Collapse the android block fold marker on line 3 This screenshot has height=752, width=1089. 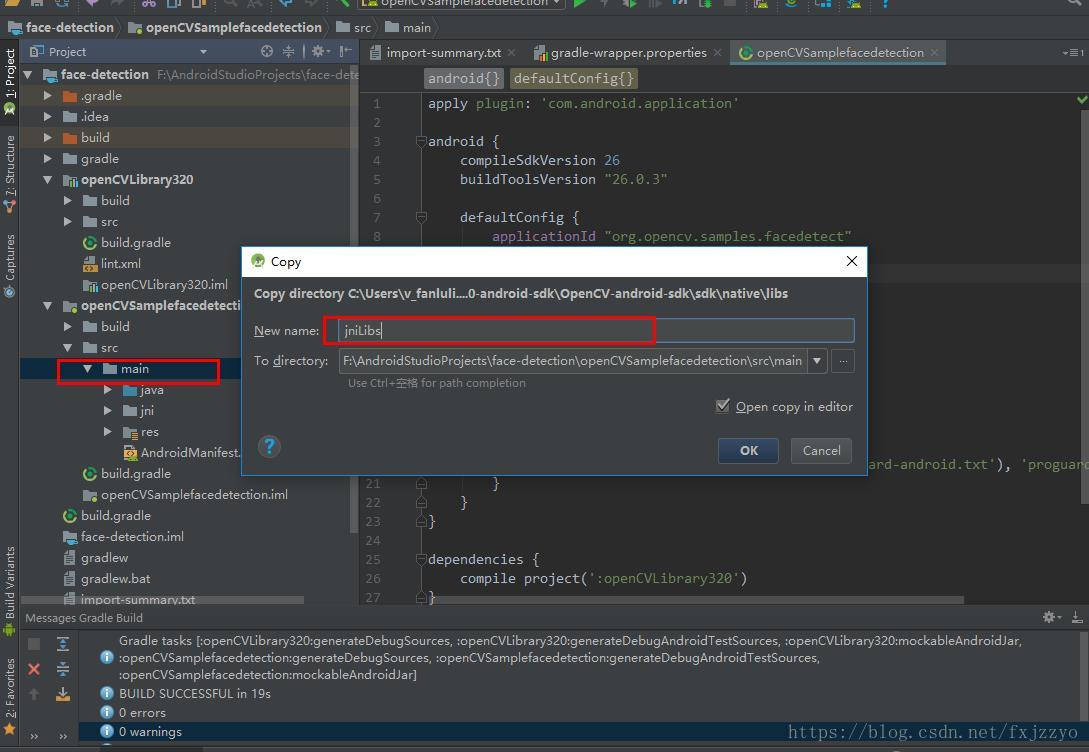tap(421, 142)
